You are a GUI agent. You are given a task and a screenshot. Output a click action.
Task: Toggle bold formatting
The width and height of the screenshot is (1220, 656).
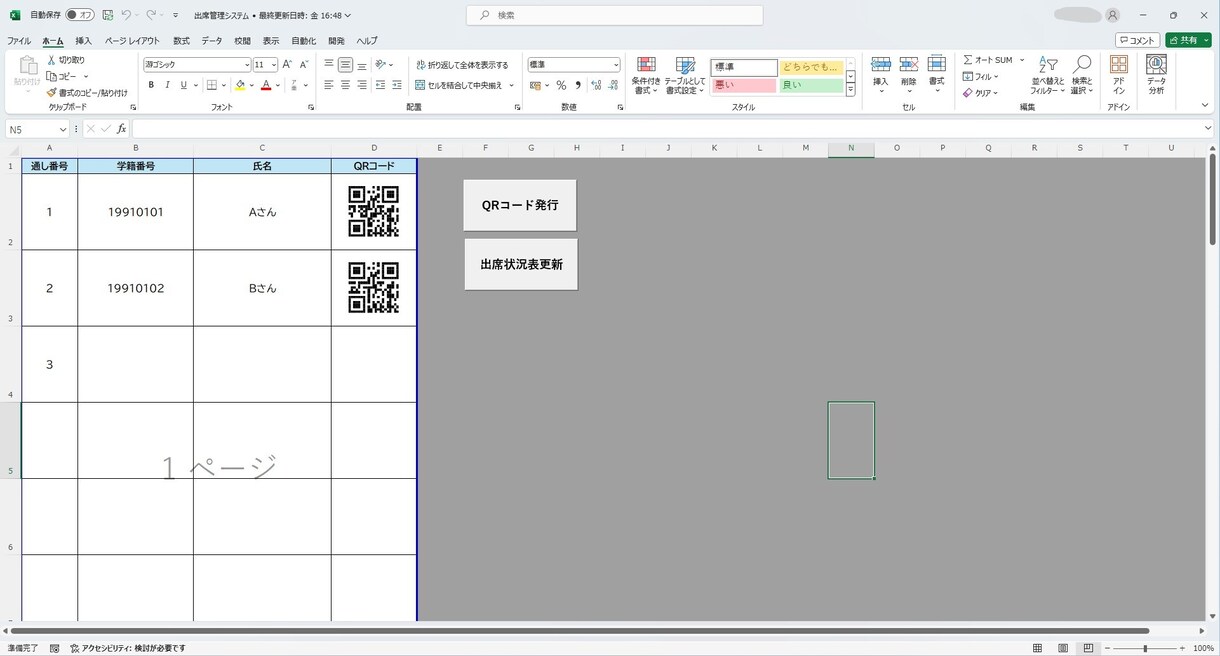click(x=151, y=85)
